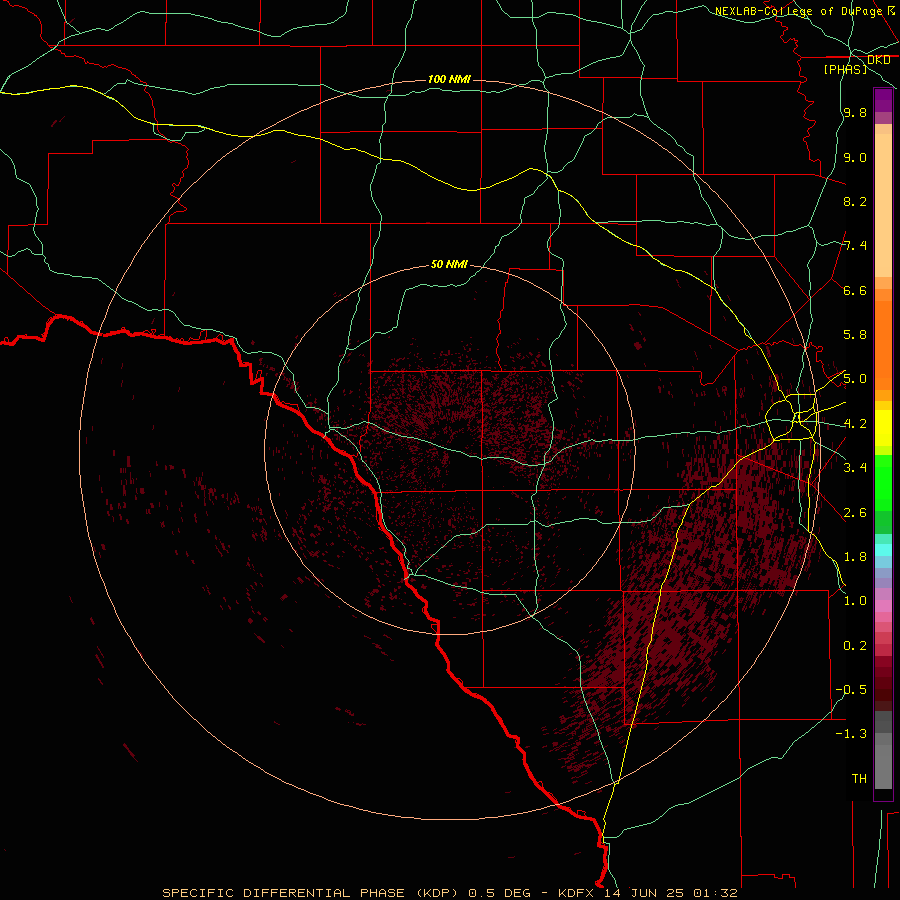
Task: Click the 4.2 value on the color scale
Action: click(x=855, y=424)
